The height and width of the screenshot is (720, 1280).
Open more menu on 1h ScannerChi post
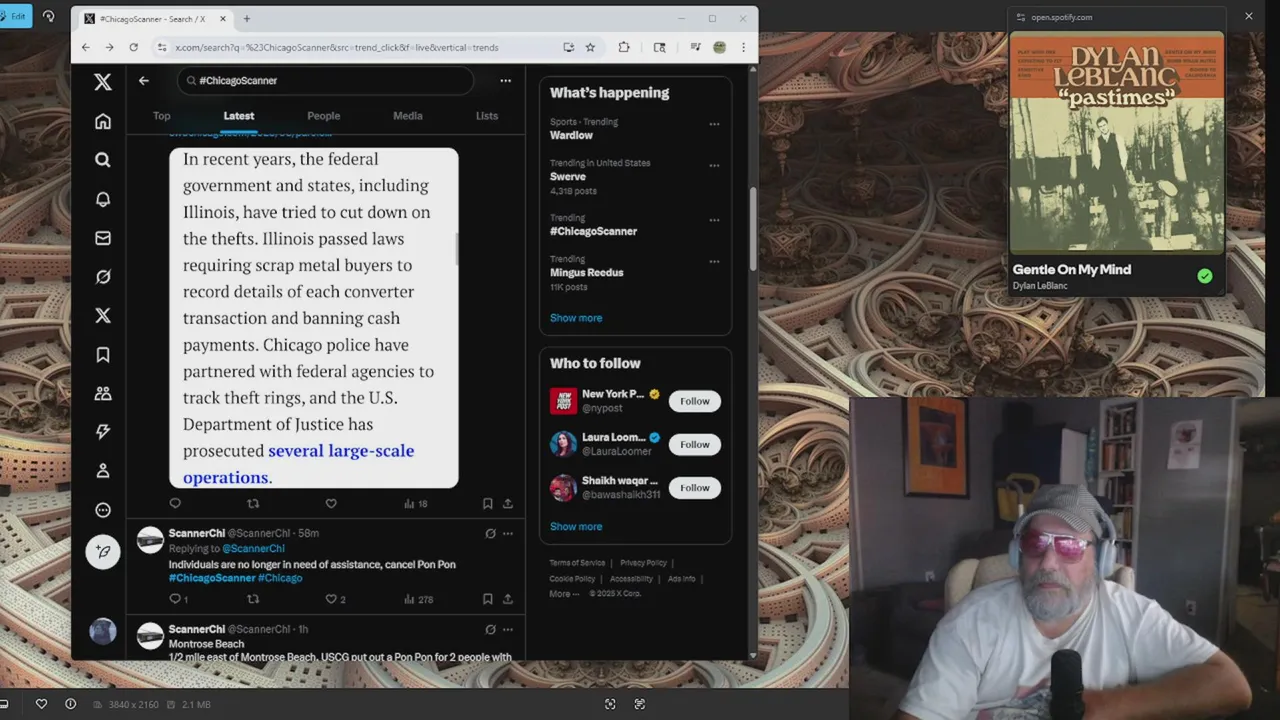click(508, 629)
